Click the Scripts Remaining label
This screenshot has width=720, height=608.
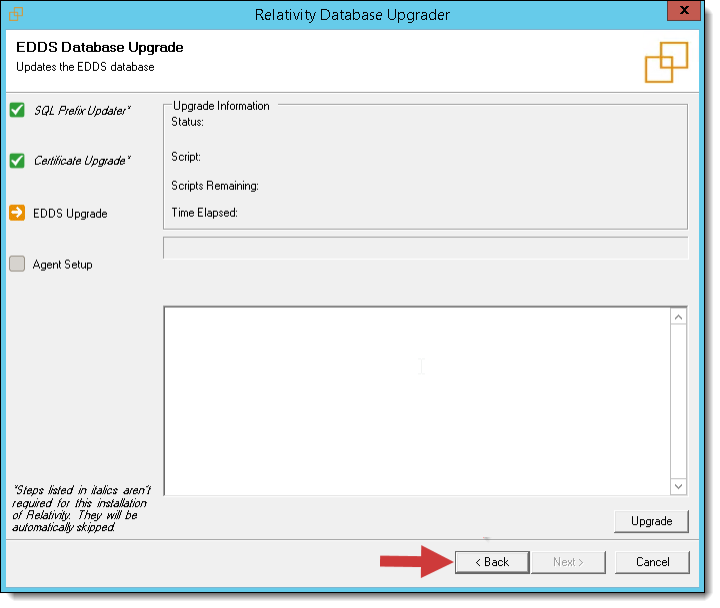[x=215, y=186]
